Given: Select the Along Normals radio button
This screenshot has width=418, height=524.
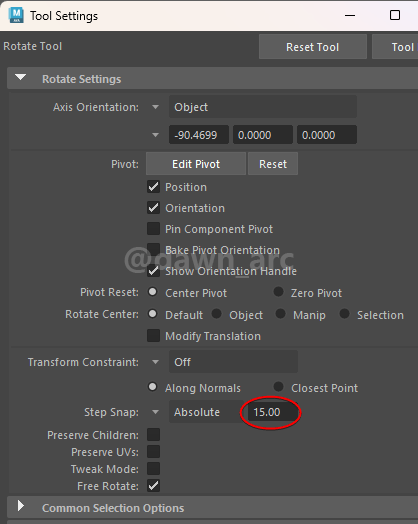Looking at the screenshot, I should [152, 387].
